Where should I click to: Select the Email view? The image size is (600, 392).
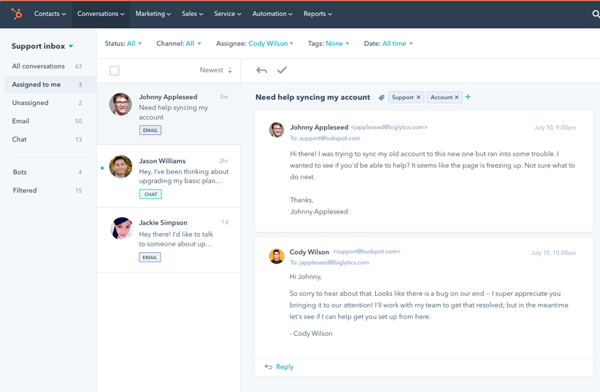coord(50,121)
